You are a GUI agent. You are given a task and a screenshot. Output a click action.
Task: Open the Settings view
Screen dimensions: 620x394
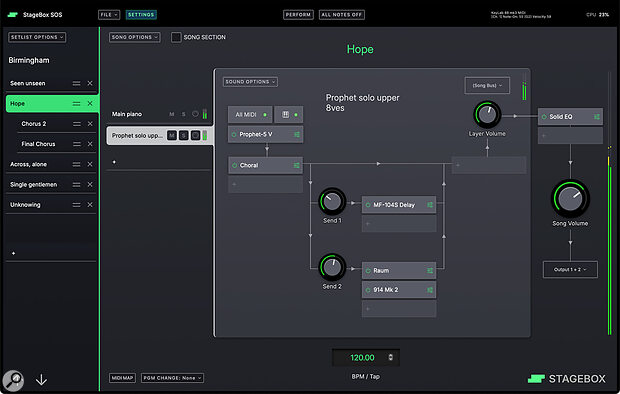point(141,15)
